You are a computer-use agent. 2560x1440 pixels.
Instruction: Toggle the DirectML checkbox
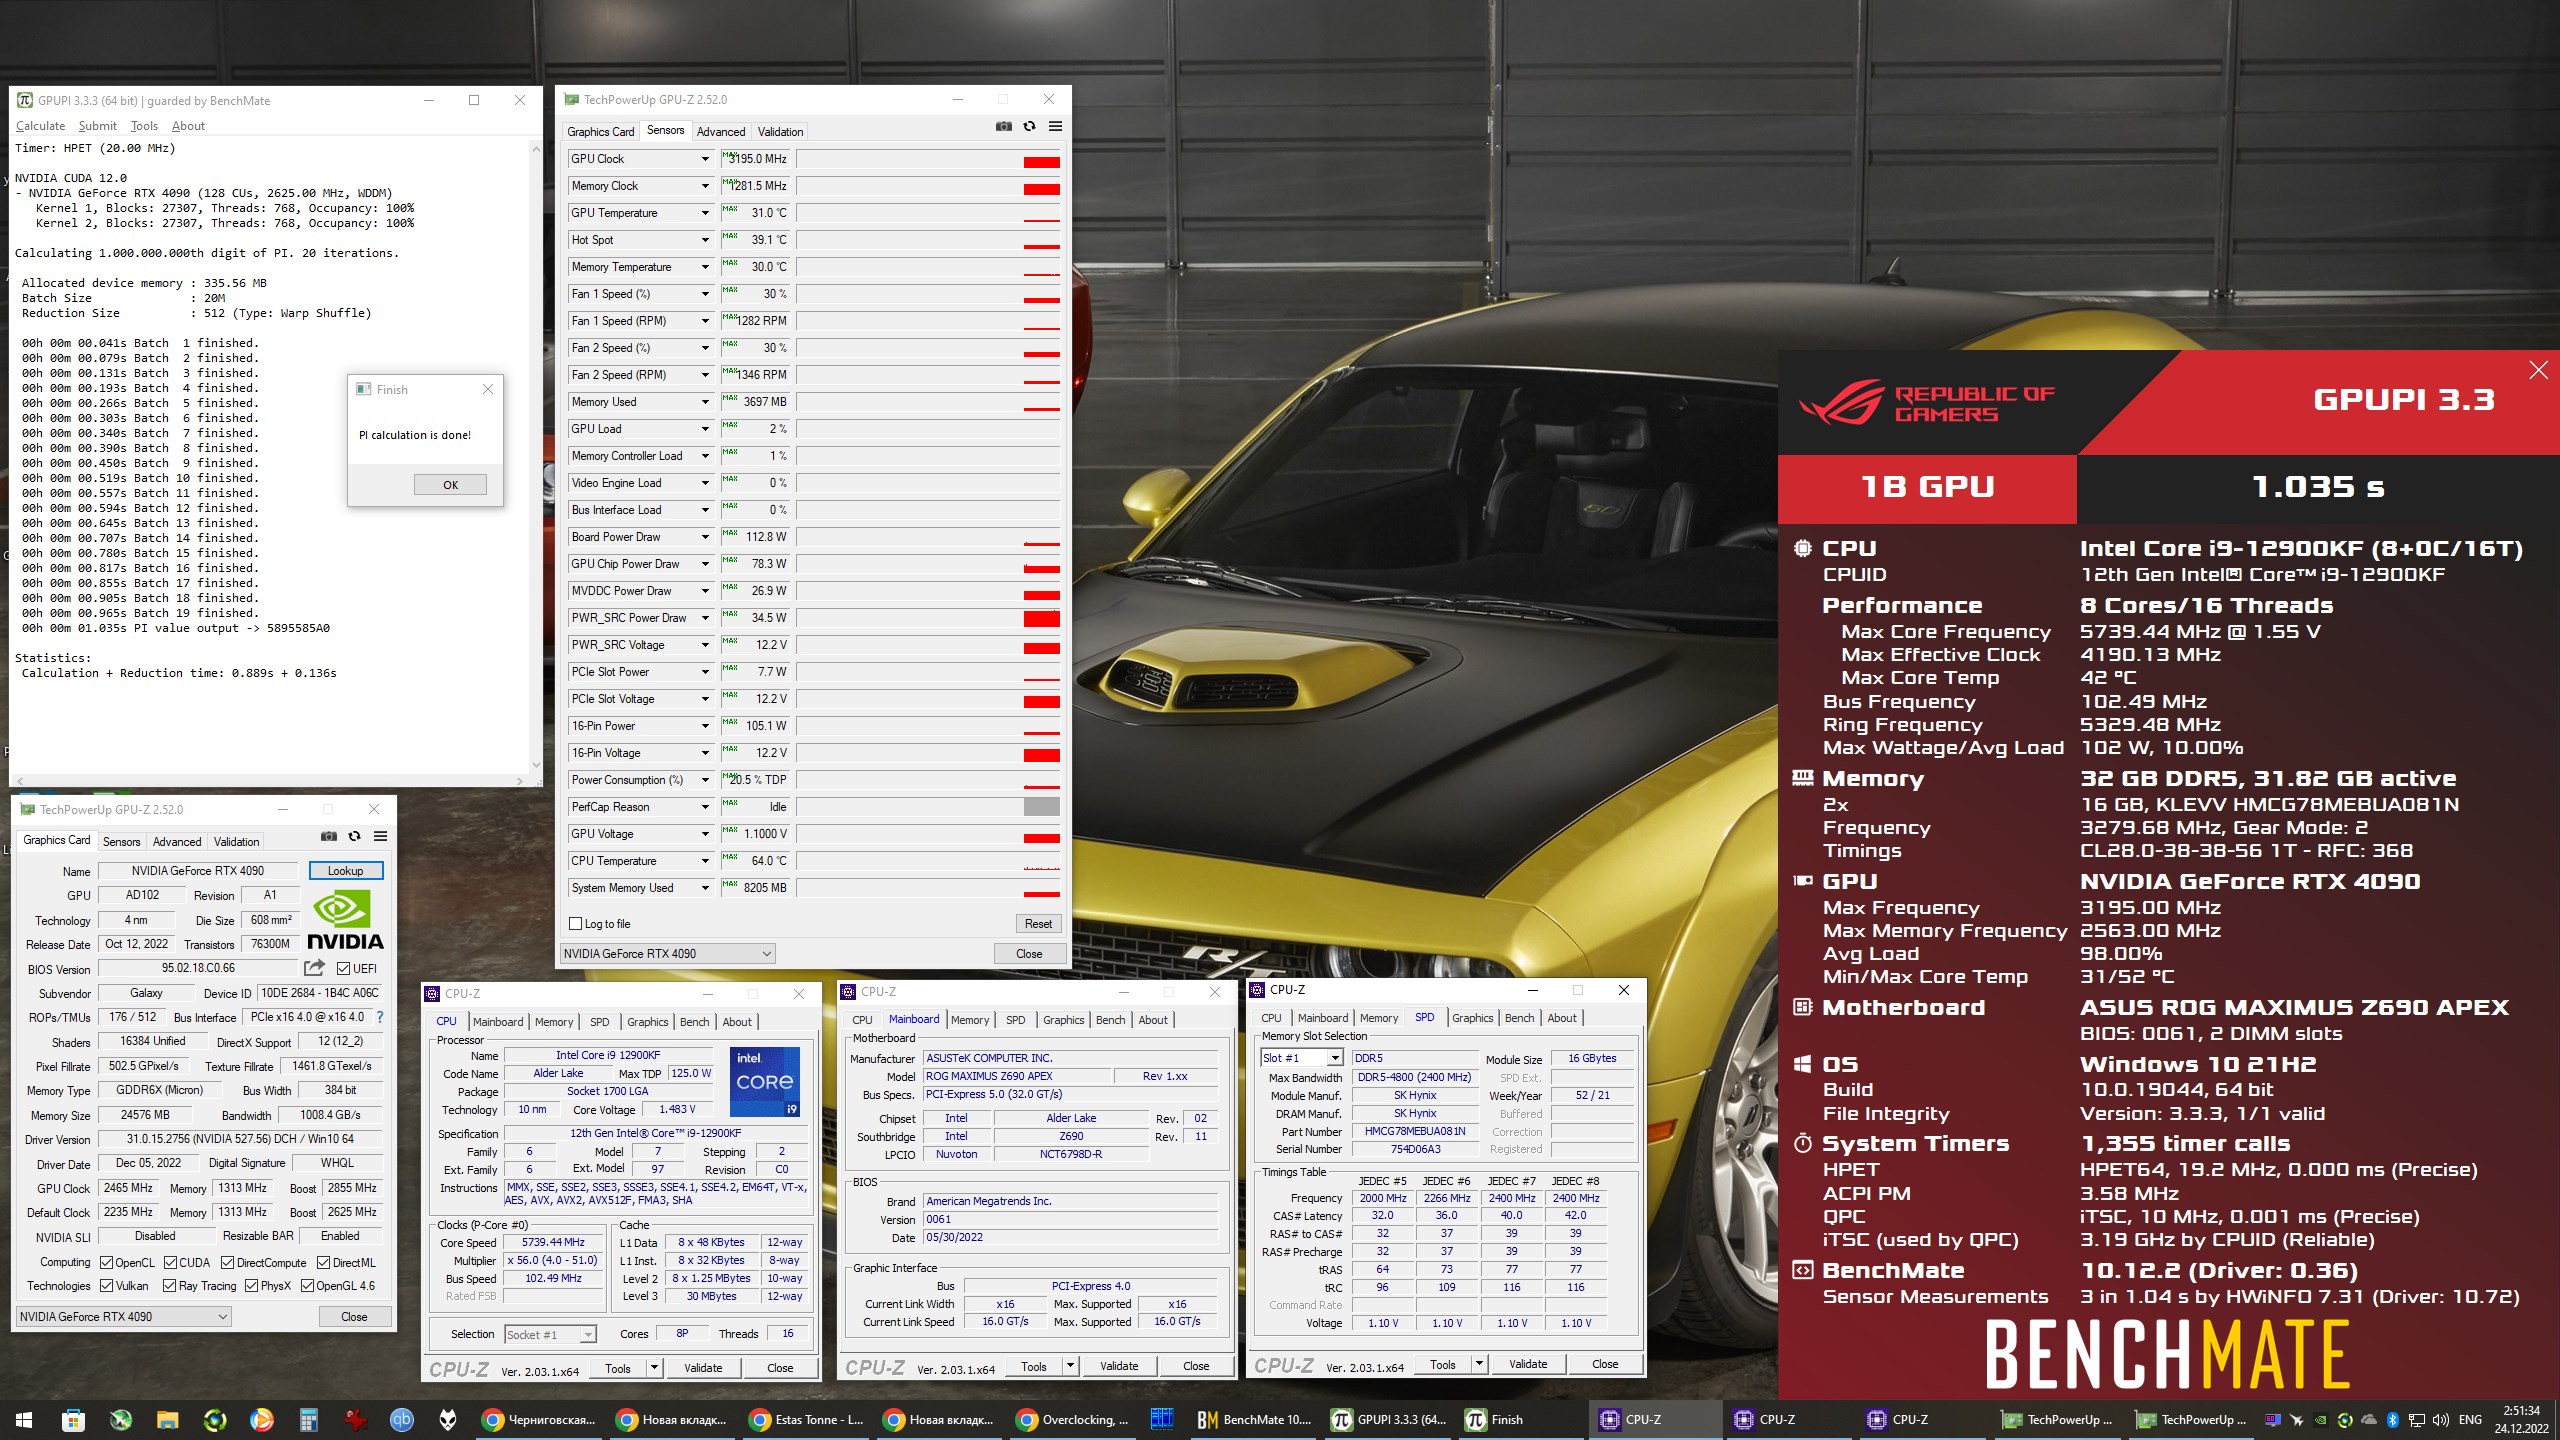tap(323, 1262)
